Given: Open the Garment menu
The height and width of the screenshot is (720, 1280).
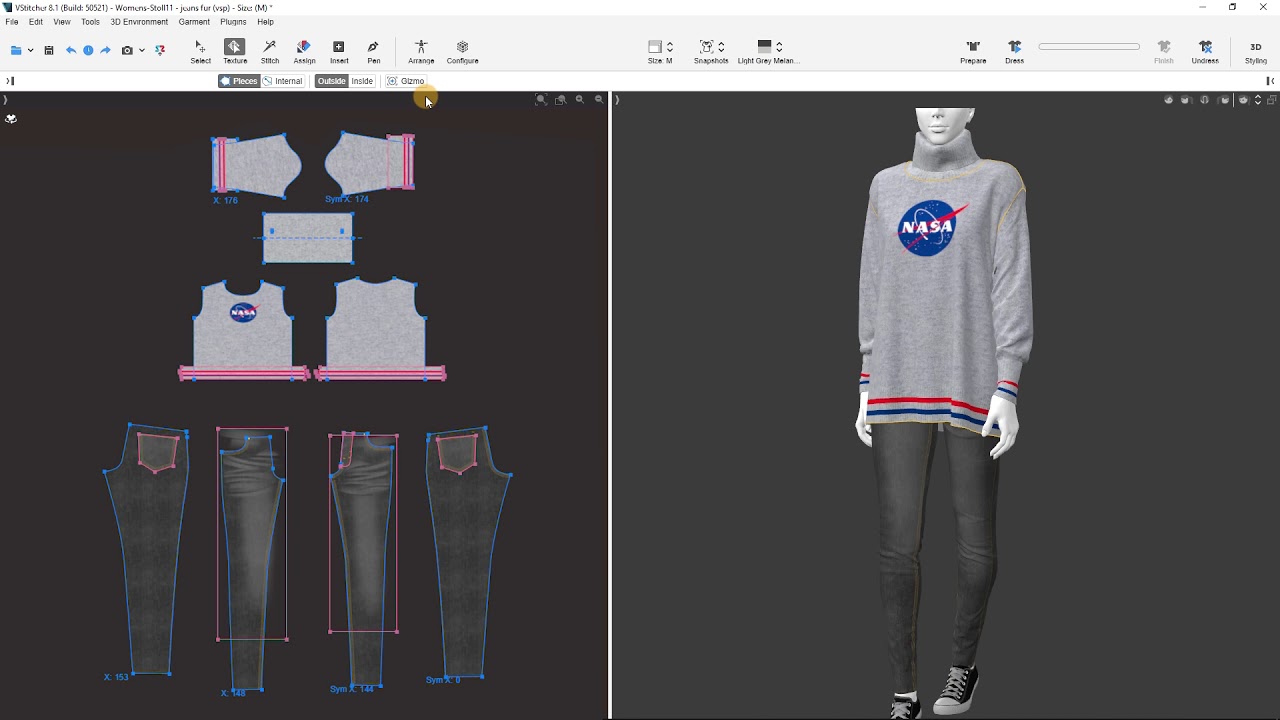Looking at the screenshot, I should [x=194, y=22].
